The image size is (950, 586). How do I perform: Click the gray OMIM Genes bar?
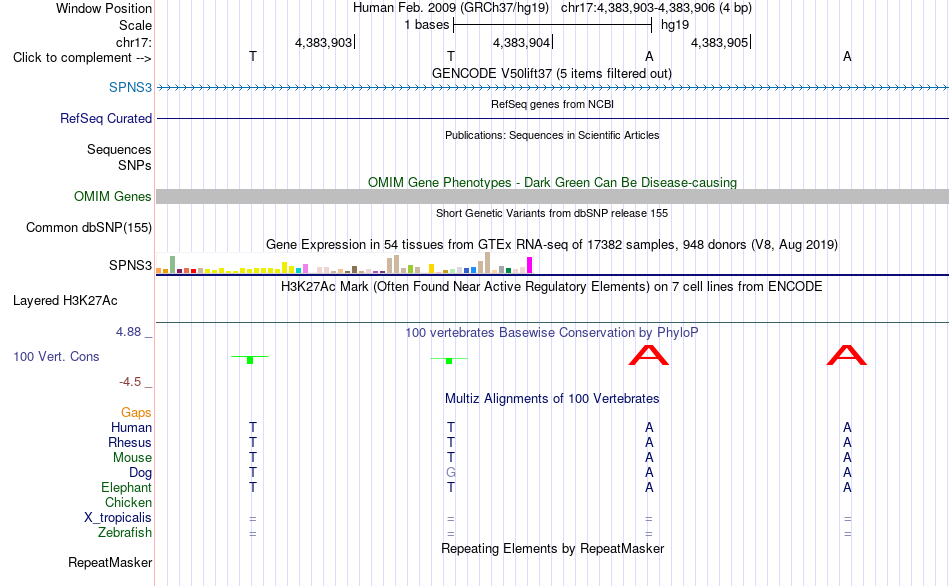coord(552,196)
